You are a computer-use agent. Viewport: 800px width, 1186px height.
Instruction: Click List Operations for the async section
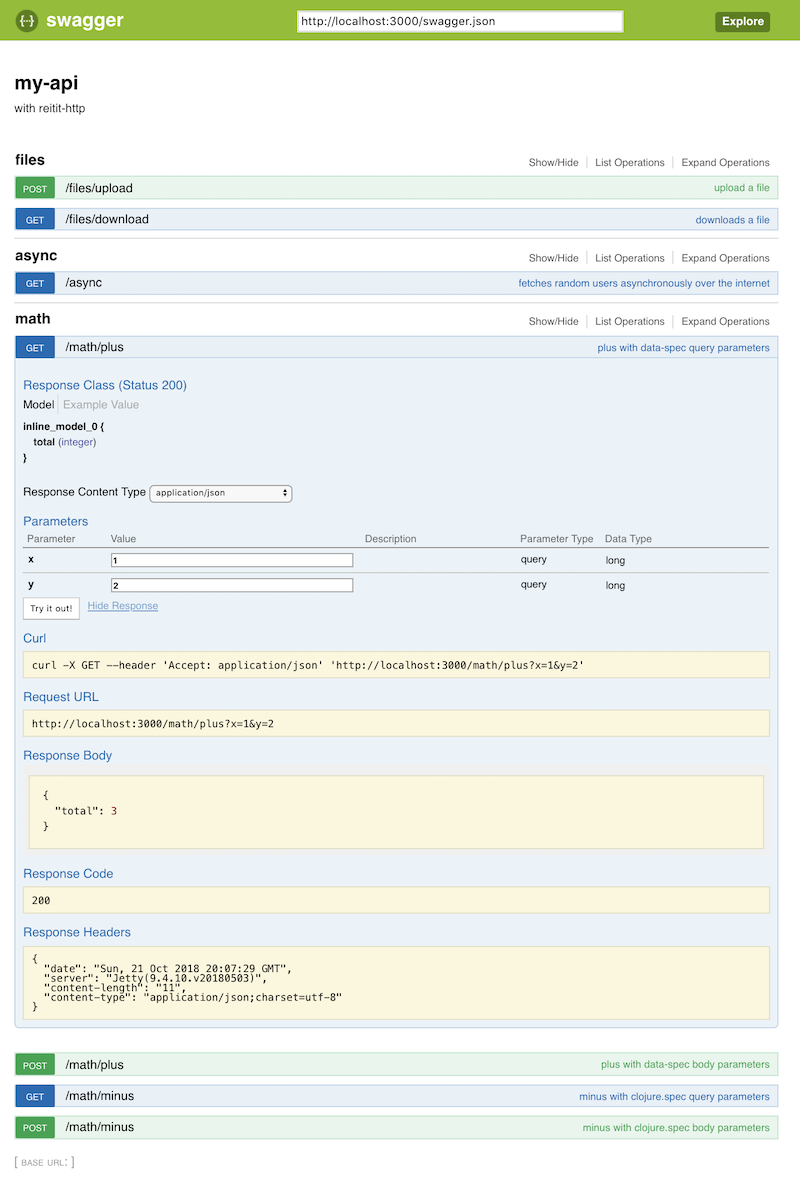629,258
